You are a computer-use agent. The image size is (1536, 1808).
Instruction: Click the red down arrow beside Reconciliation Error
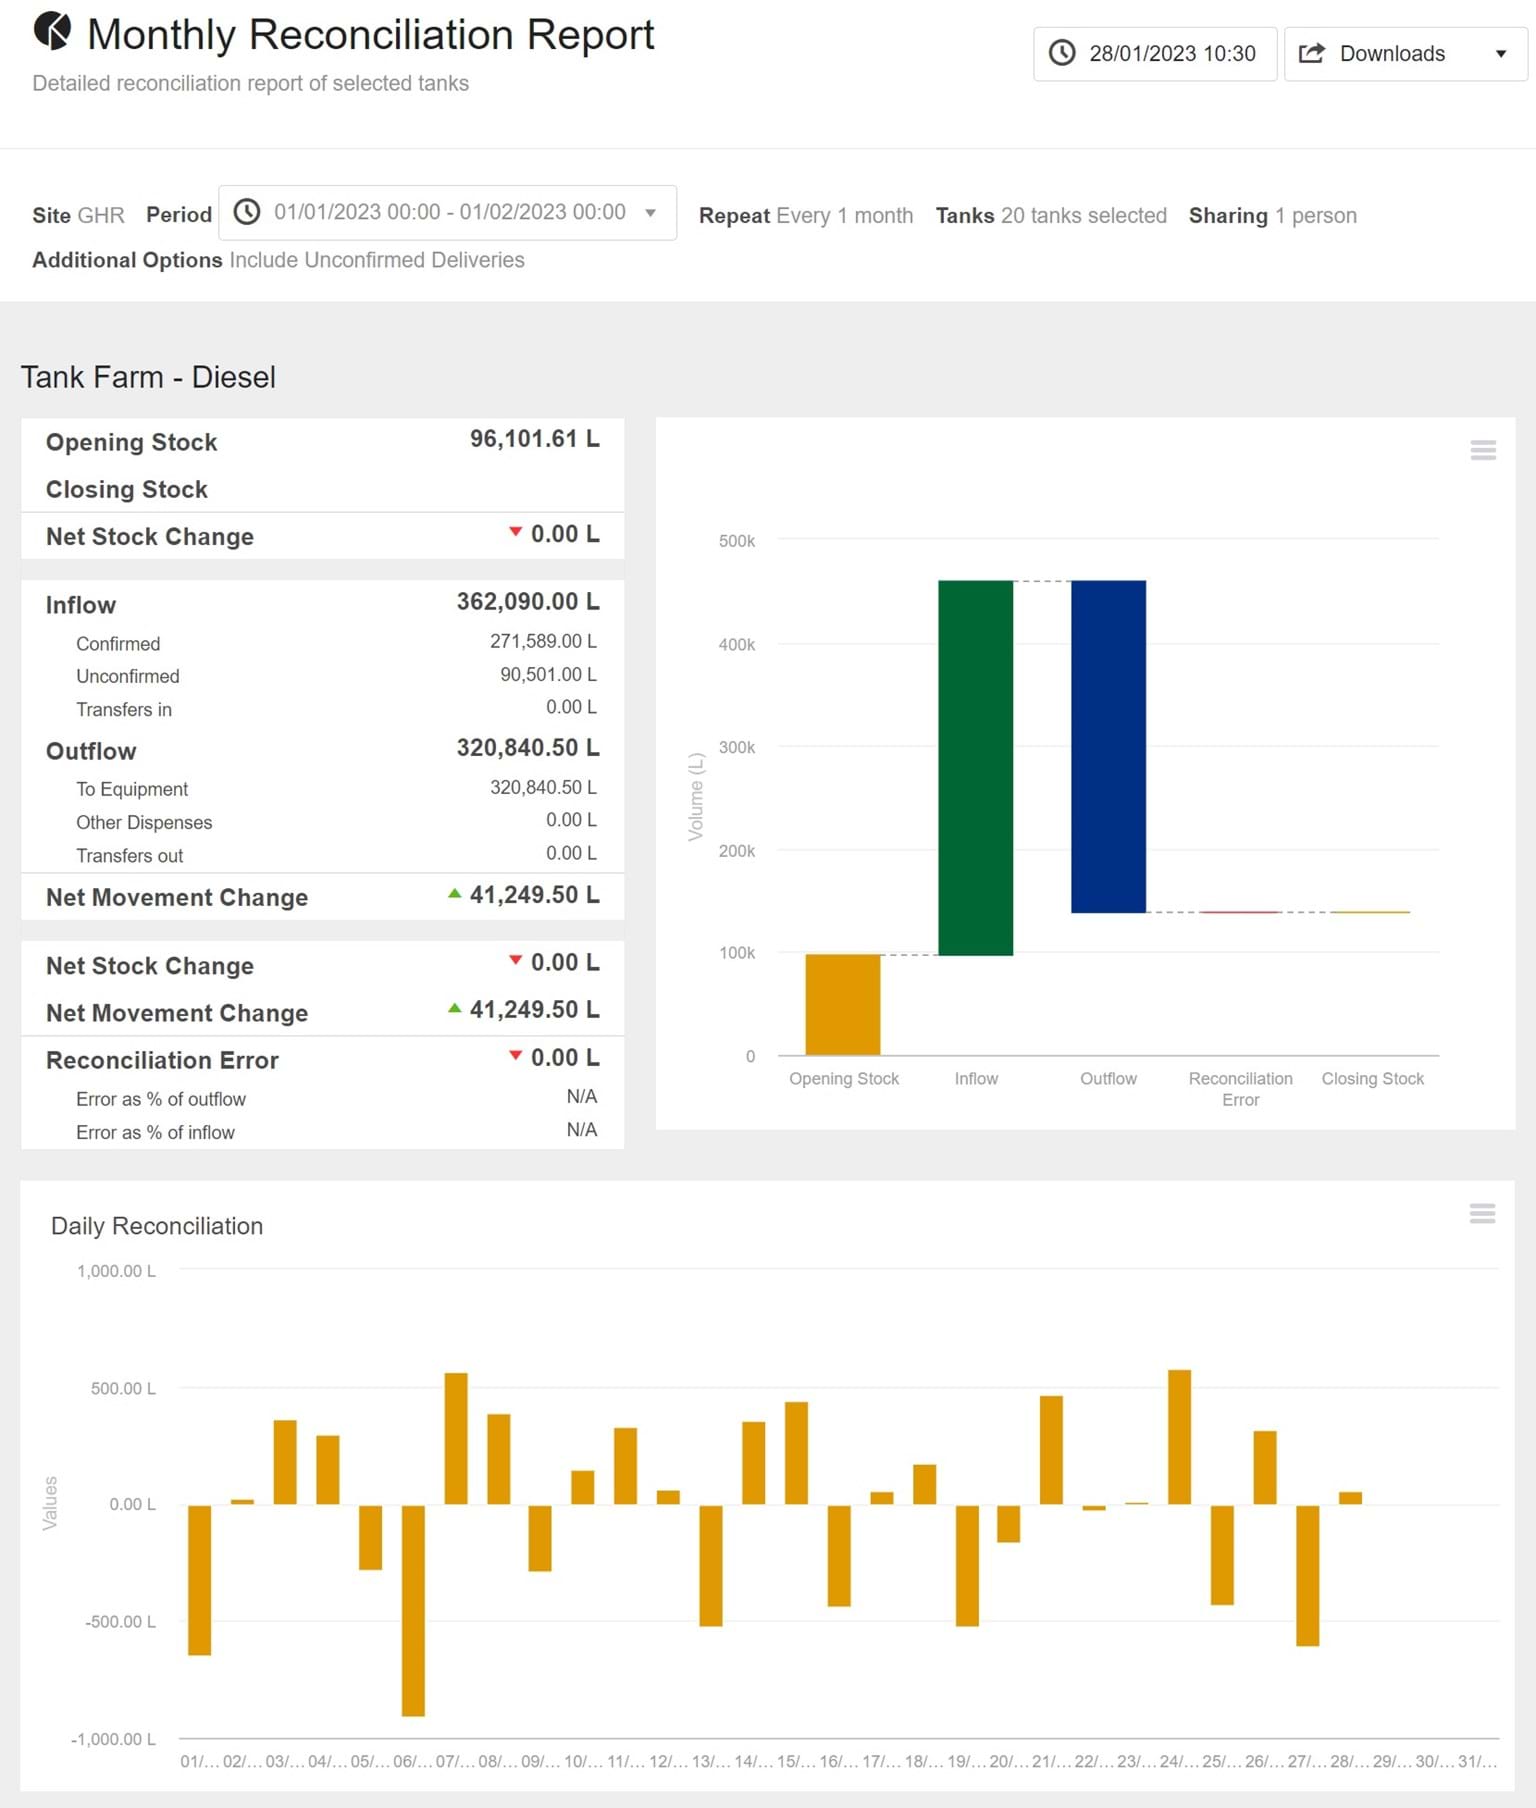tap(515, 1055)
